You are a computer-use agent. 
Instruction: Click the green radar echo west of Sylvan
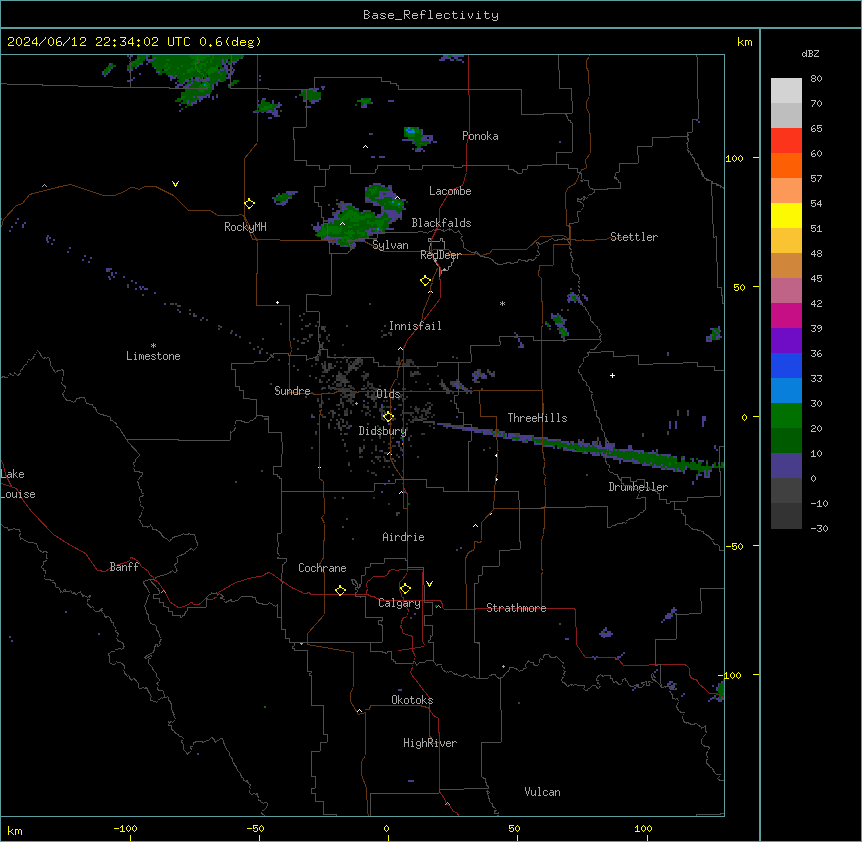(352, 224)
